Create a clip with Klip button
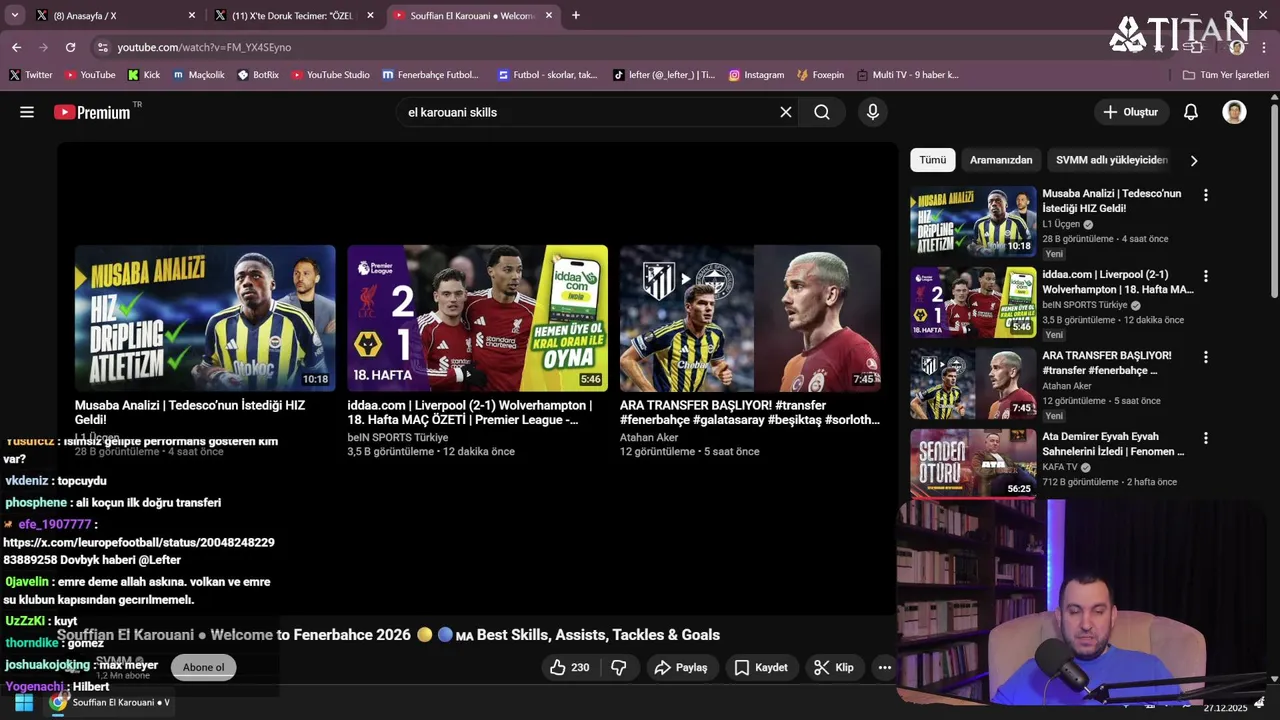Screen dimensions: 1280x720 coord(834,667)
